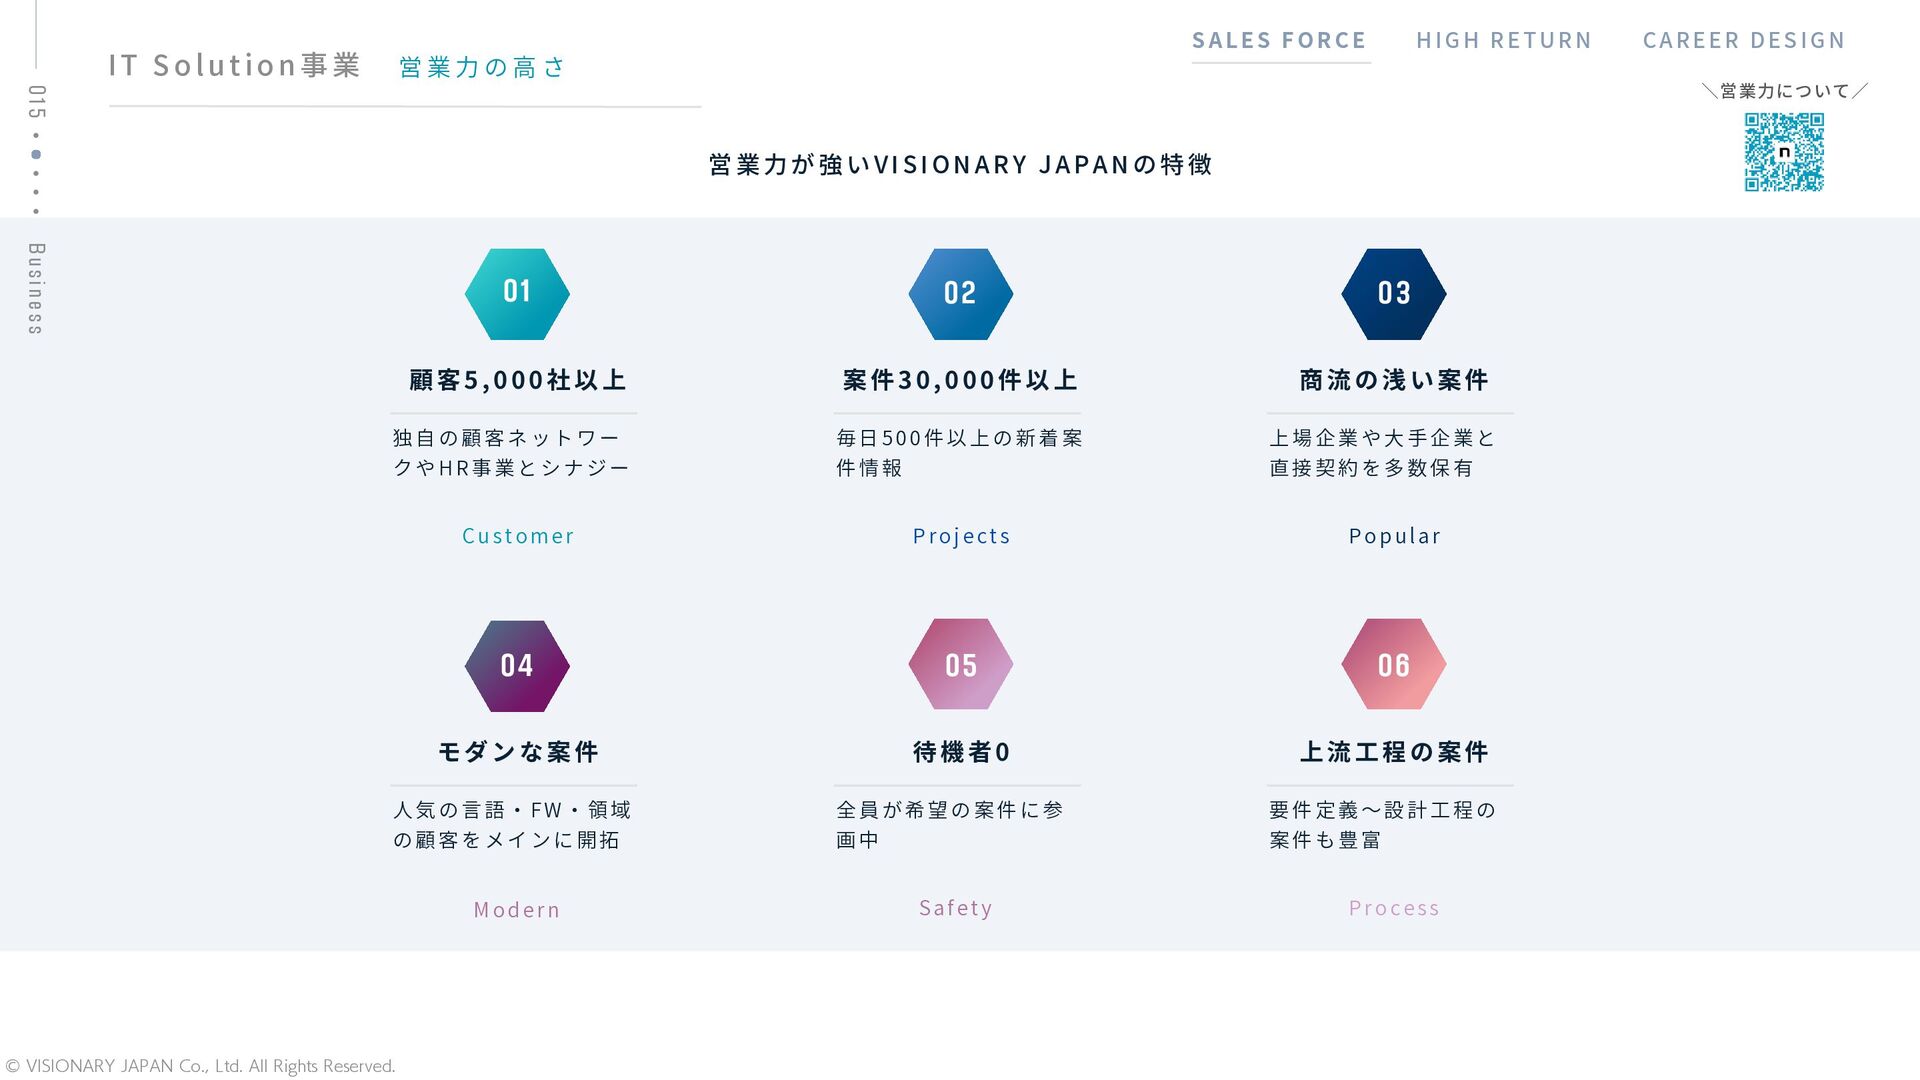Click the IT Solution事業 heading
Image resolution: width=1920 pixels, height=1080 pixels.
(x=235, y=66)
